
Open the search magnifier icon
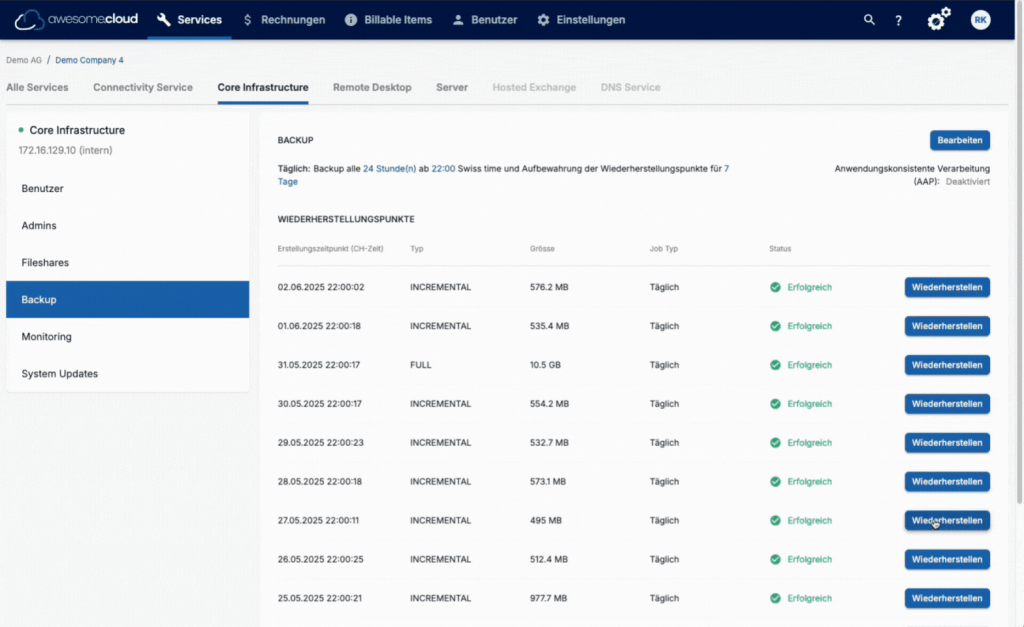pyautogui.click(x=869, y=20)
